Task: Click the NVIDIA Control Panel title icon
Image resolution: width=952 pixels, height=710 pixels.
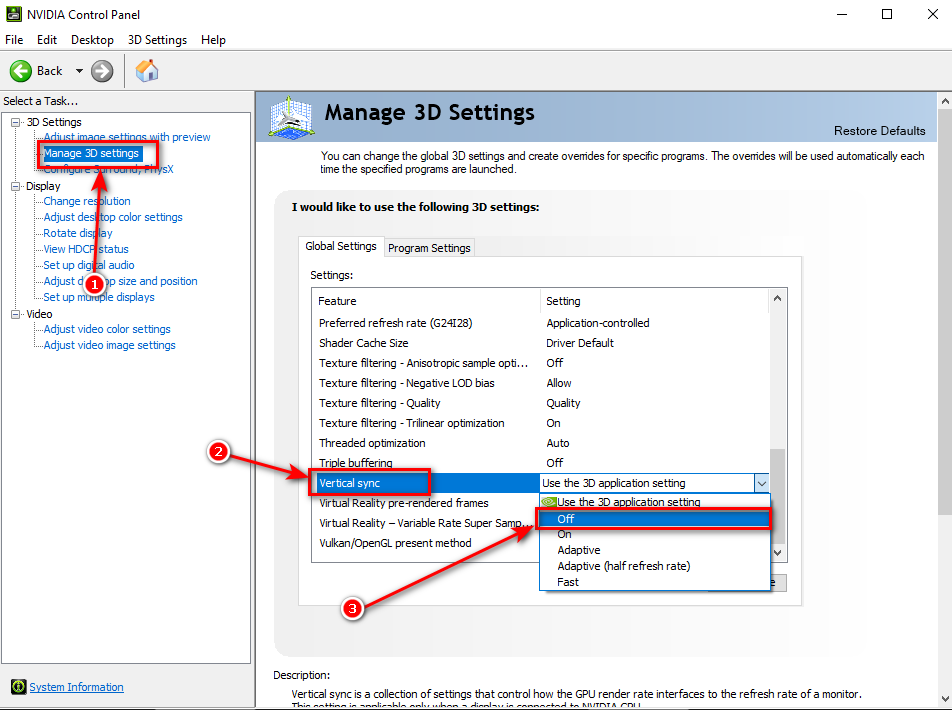Action: [x=14, y=14]
